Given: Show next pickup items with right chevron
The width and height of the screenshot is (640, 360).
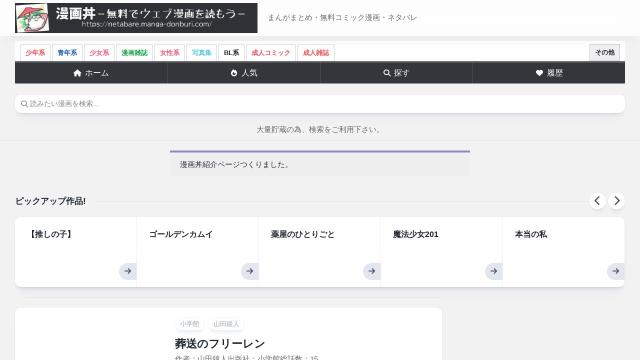Looking at the screenshot, I should click(616, 201).
